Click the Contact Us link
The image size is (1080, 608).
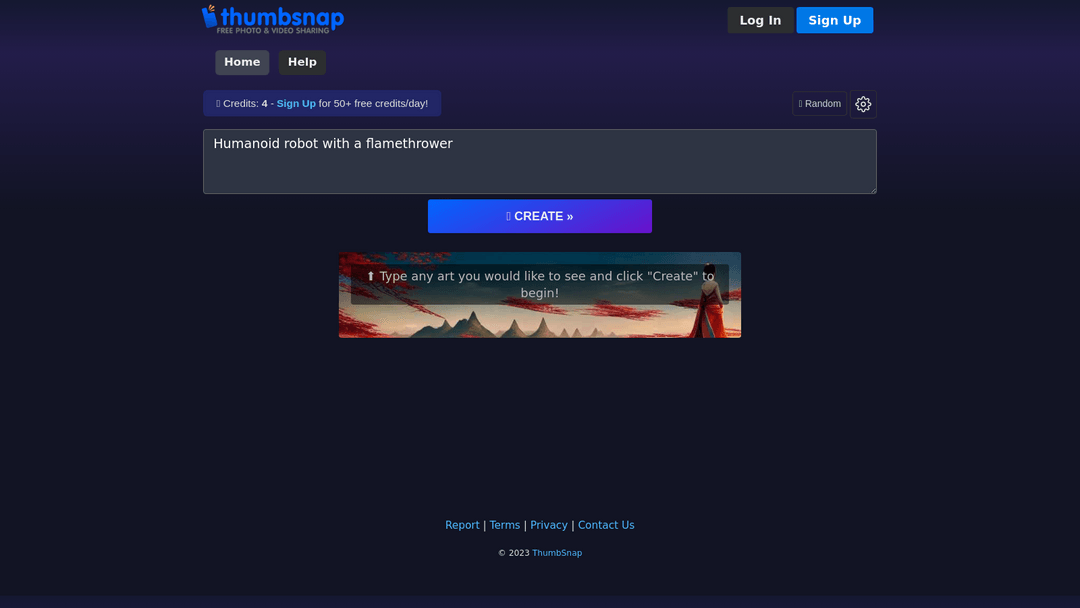coord(606,525)
